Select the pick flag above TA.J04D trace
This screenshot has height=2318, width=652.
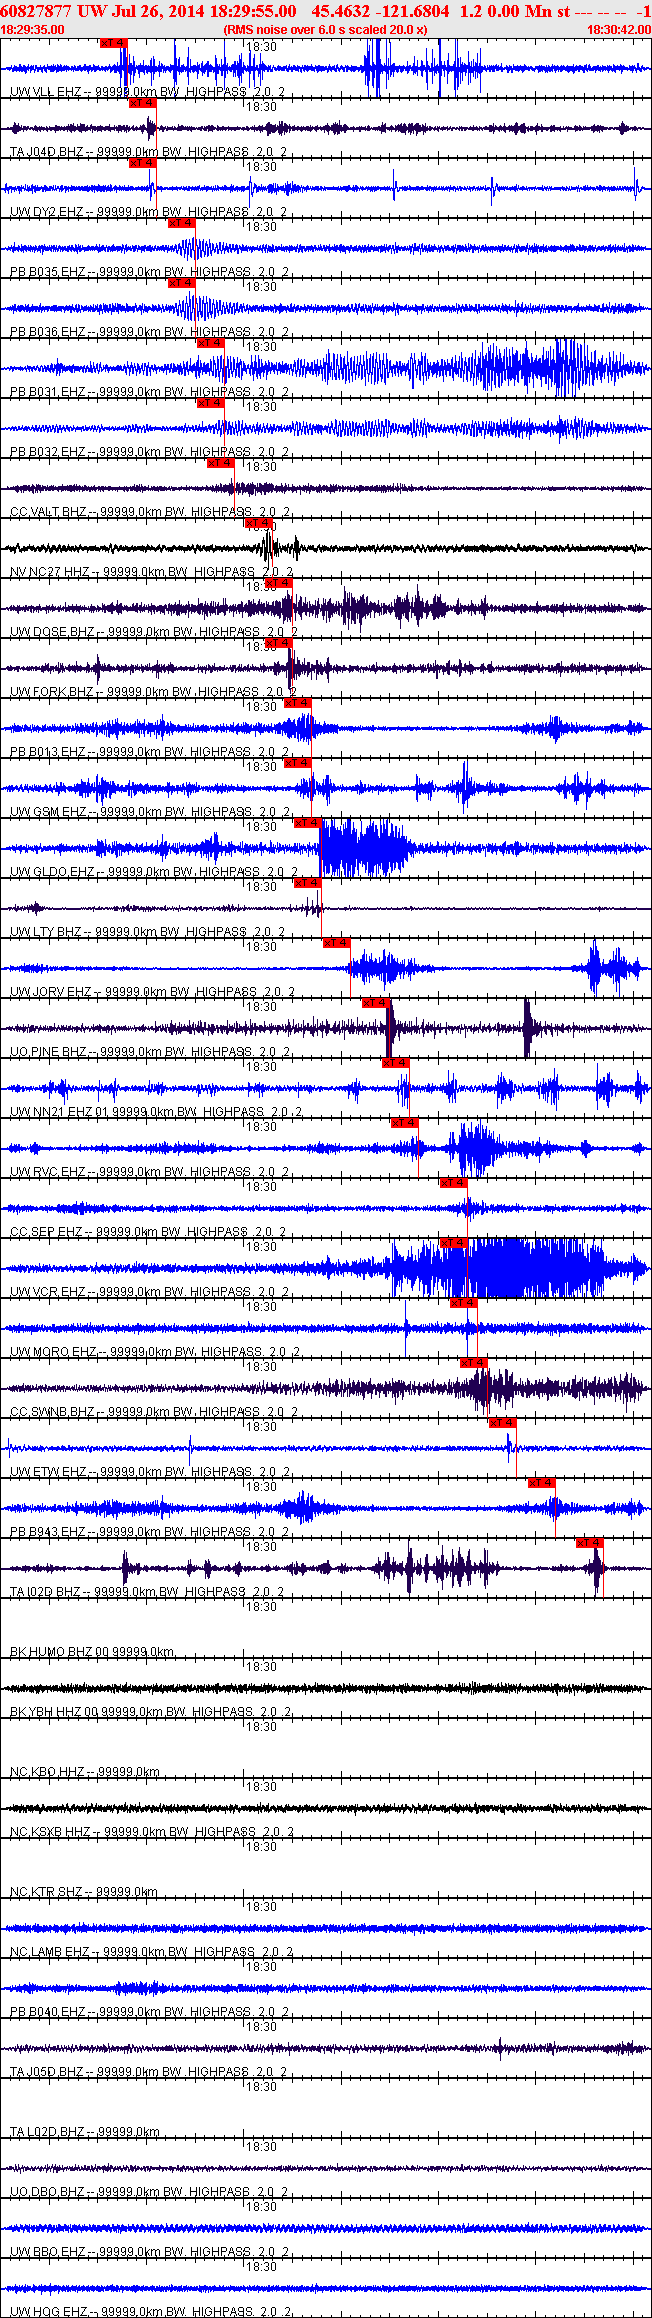coord(143,103)
